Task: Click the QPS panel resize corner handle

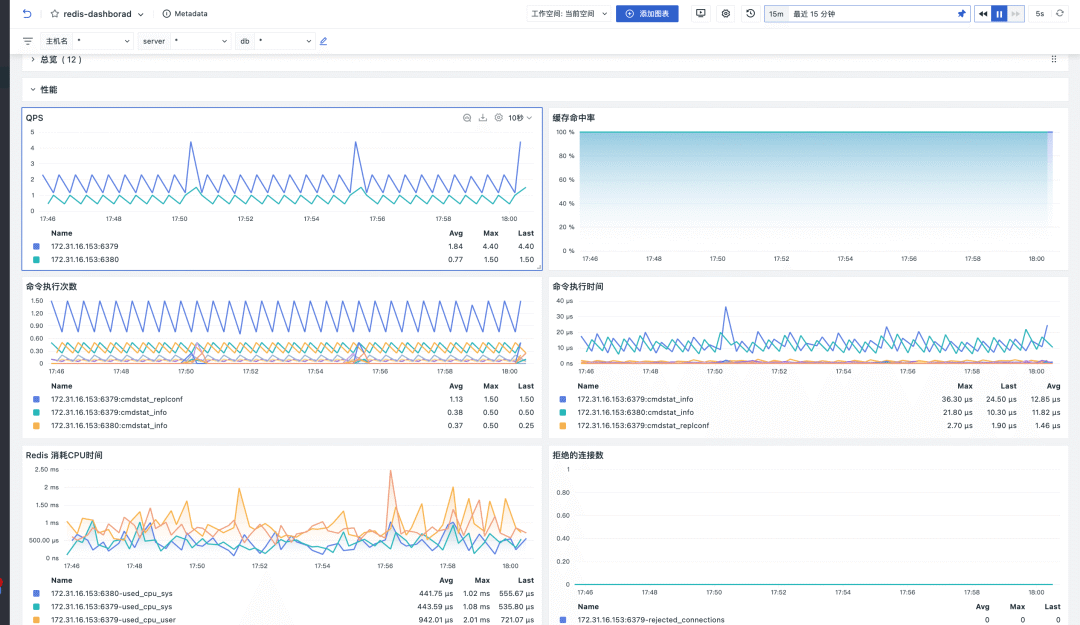Action: coord(539,267)
